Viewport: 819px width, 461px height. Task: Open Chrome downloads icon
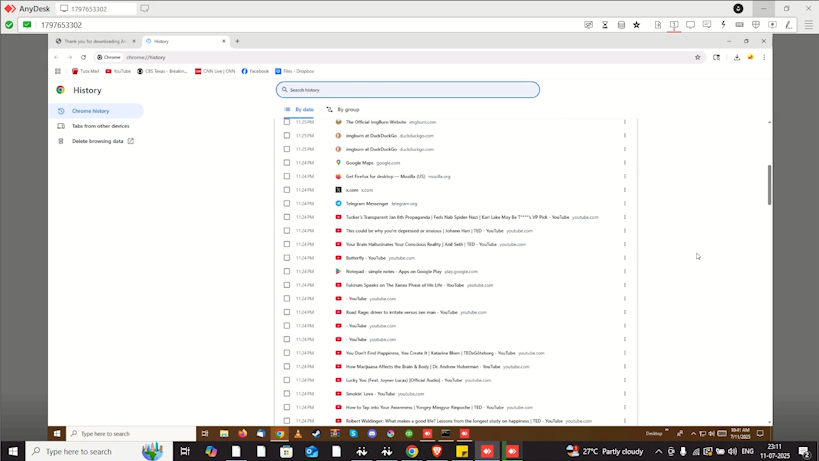736,57
